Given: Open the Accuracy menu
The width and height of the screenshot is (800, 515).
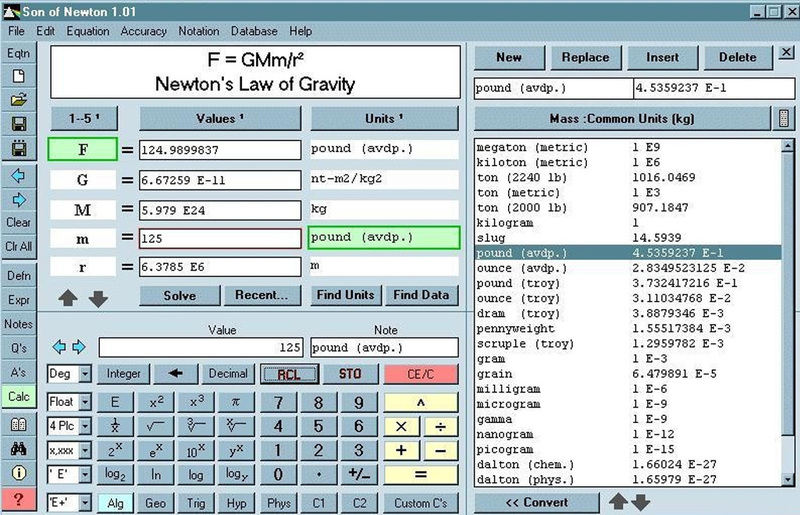Looking at the screenshot, I should click(x=143, y=31).
